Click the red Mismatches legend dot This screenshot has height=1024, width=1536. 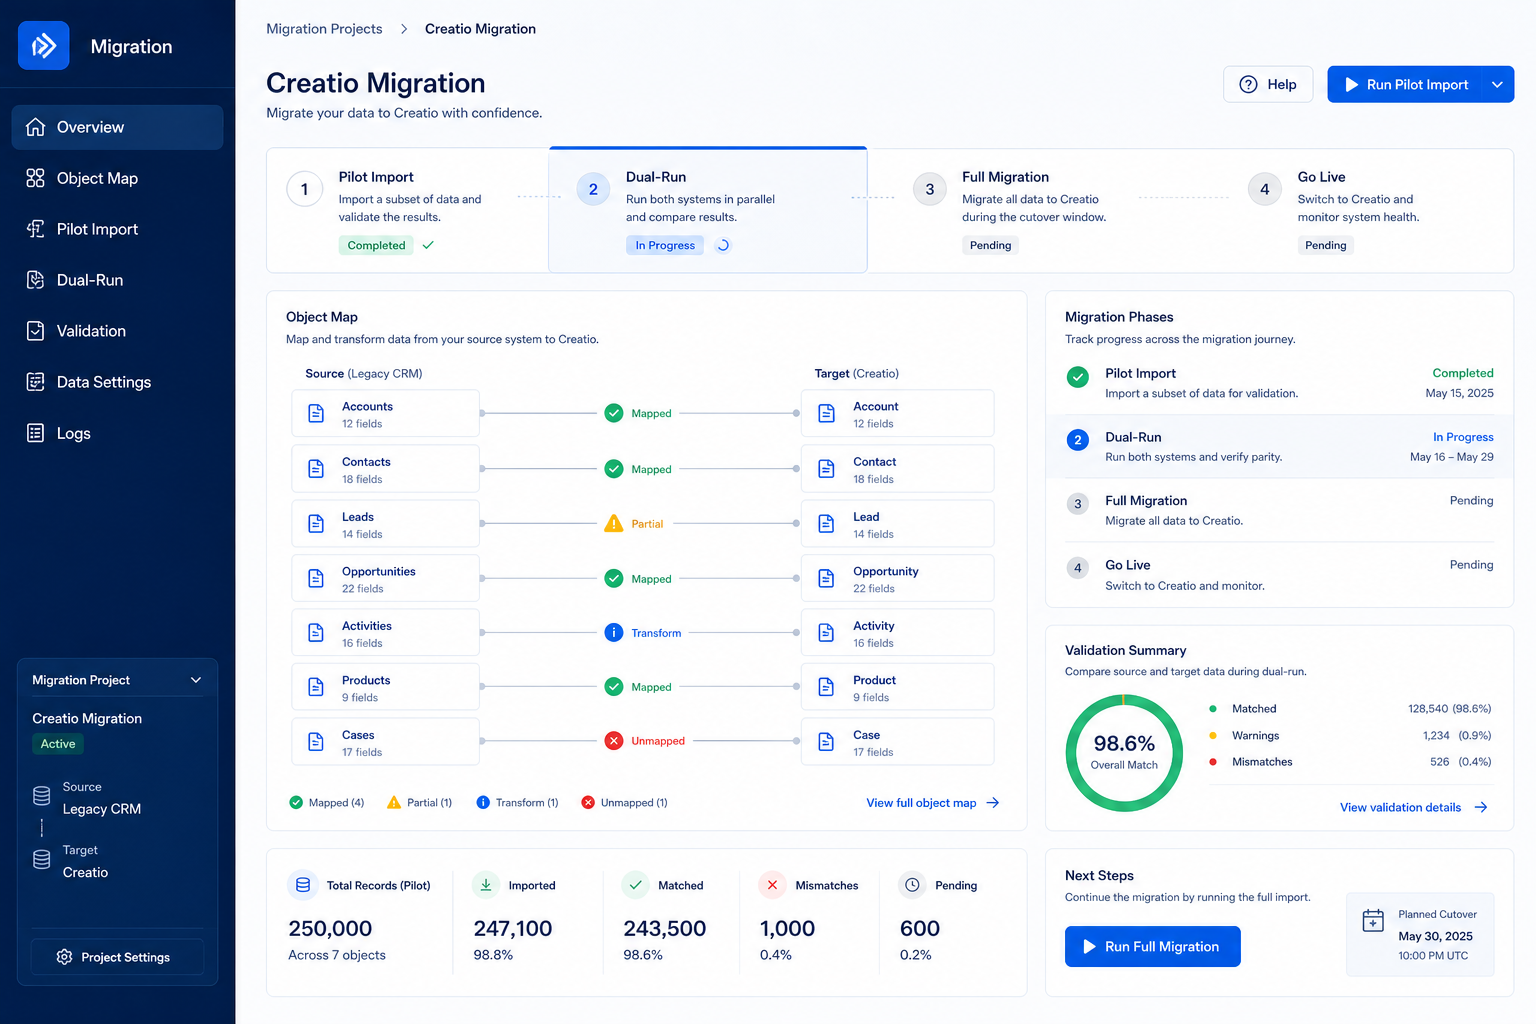point(1213,762)
